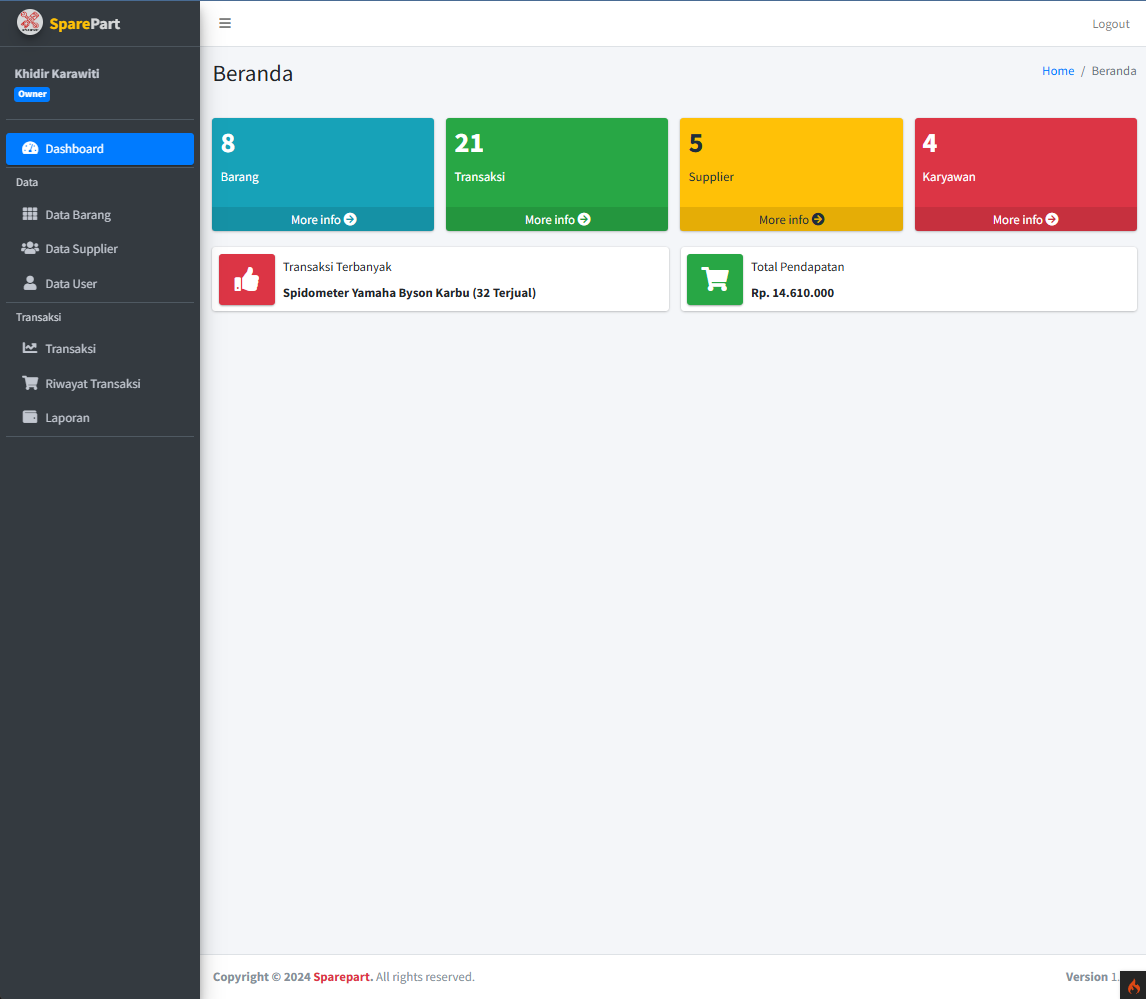This screenshot has height=999, width=1146.
Task: Click the Home breadcrumb link
Action: 1058,70
